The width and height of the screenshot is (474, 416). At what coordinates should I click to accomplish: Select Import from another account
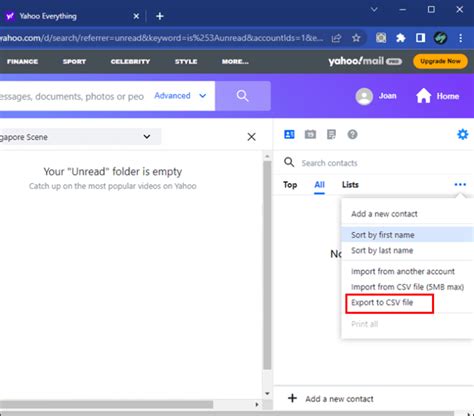(x=403, y=271)
